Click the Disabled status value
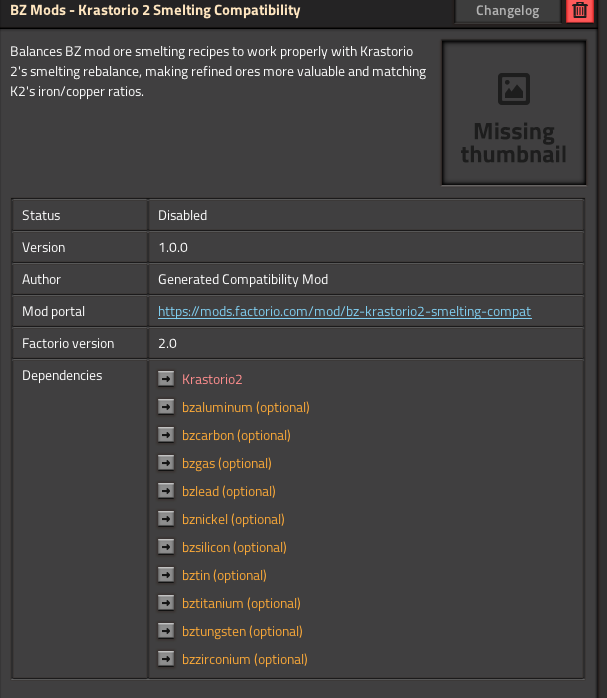The image size is (607, 698). point(182,215)
